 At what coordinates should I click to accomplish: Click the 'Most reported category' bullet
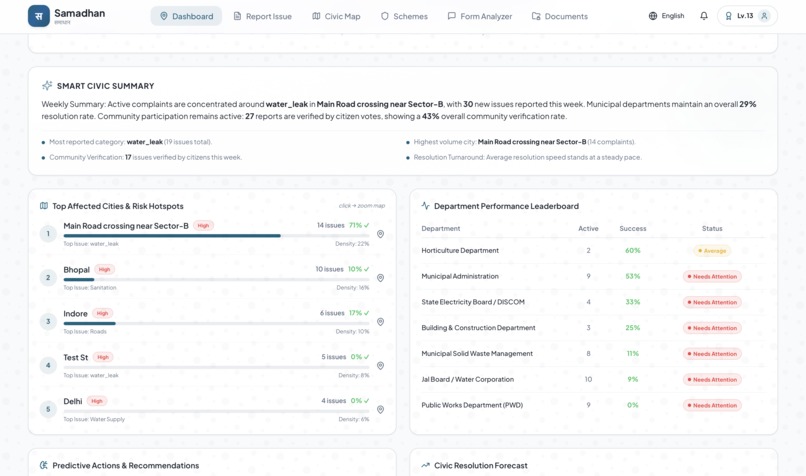pos(127,142)
